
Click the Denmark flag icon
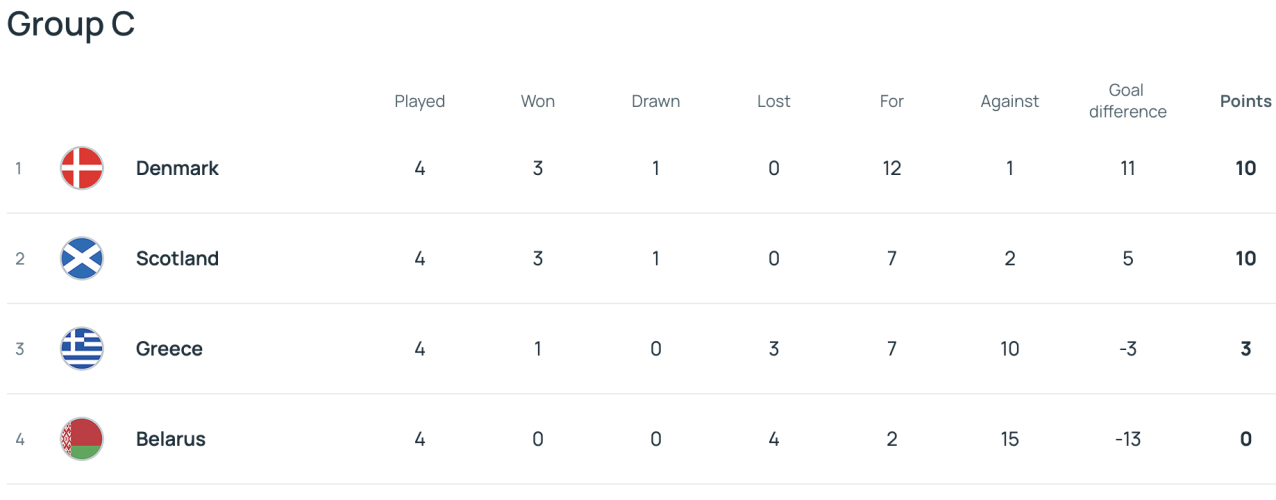tap(82, 168)
